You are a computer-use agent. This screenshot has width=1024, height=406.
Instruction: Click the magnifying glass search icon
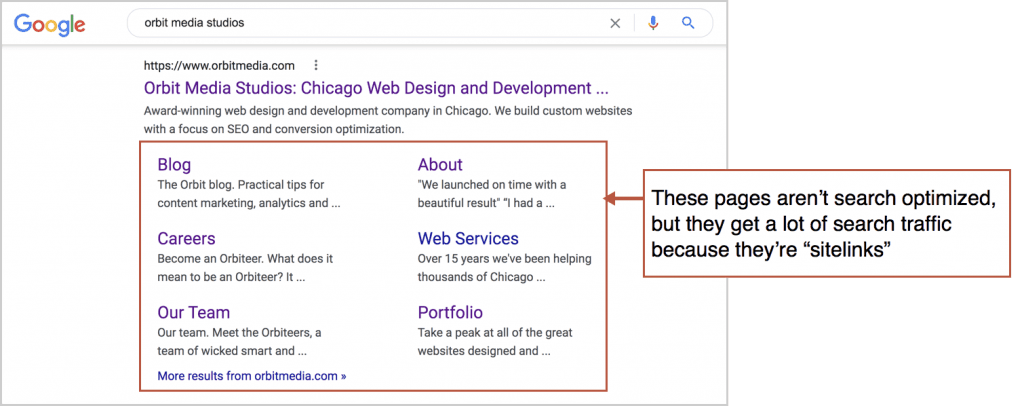[688, 23]
